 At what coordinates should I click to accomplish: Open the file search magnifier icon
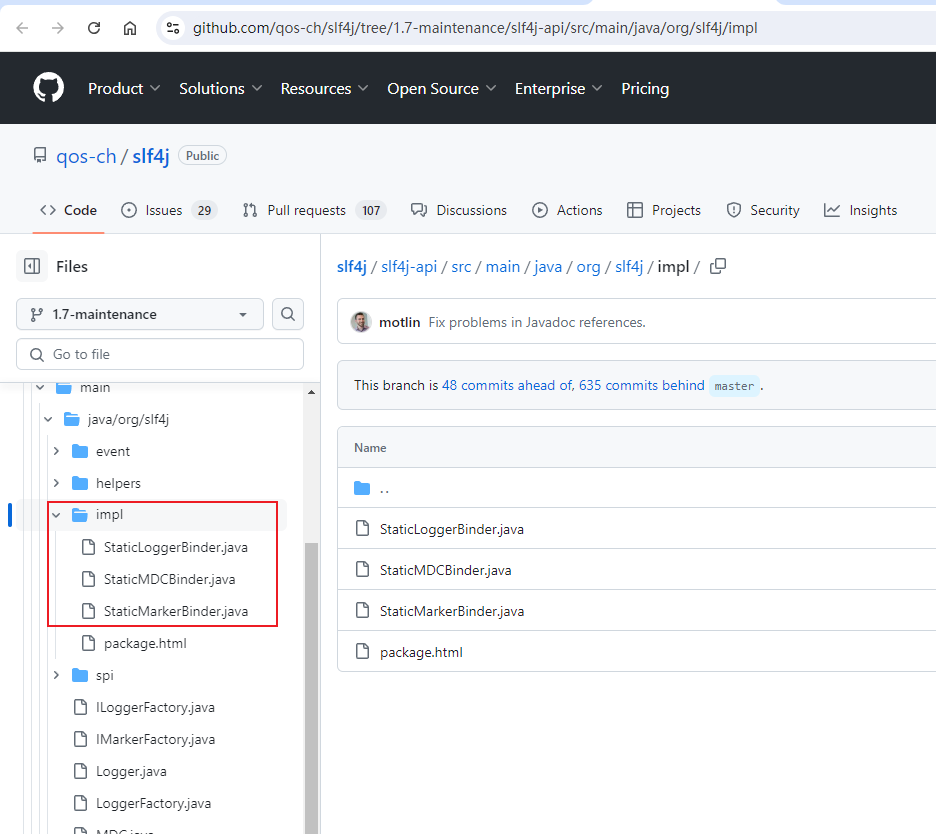288,314
